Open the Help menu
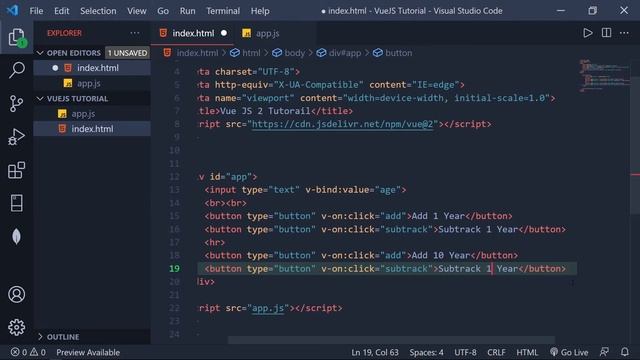This screenshot has width=640, height=360. click(x=260, y=11)
